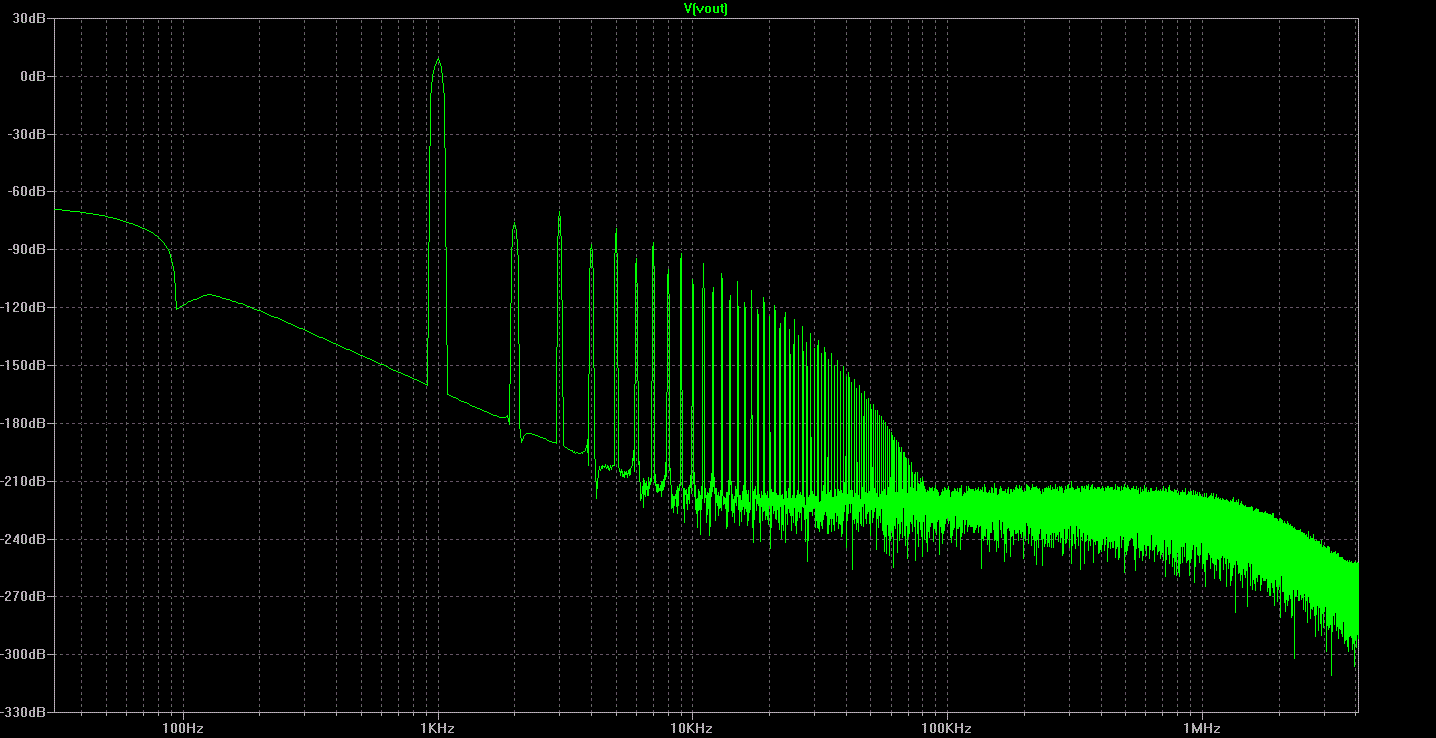Click the 100Hz frequency axis label

pos(181,728)
